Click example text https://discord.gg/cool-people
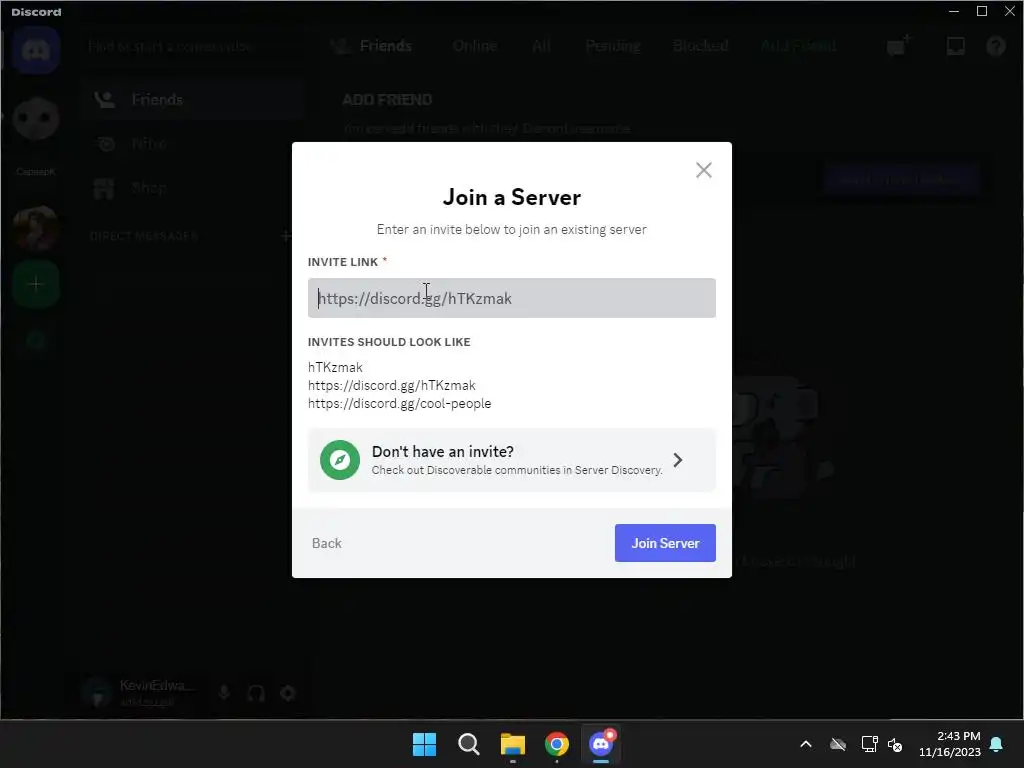 [400, 404]
